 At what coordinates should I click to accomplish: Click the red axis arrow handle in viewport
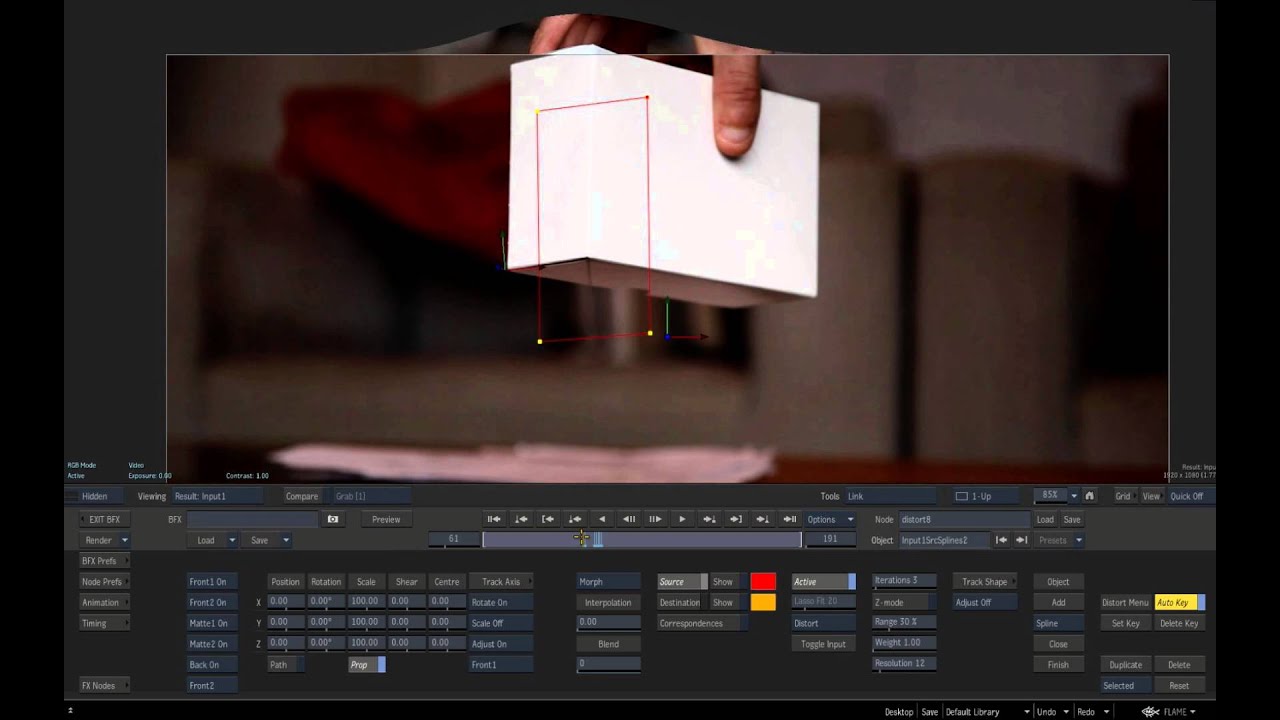click(x=703, y=337)
